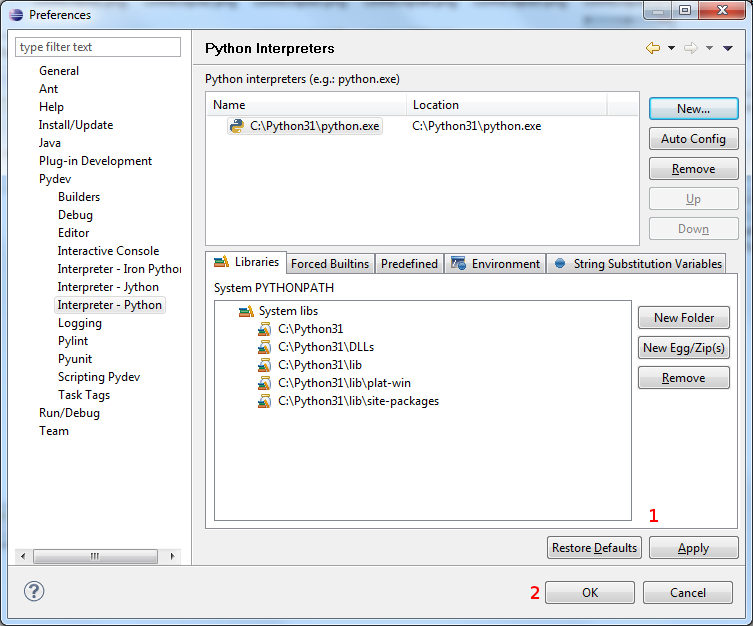Switch to the Predefined tab
Image resolution: width=753 pixels, height=626 pixels.
(409, 264)
